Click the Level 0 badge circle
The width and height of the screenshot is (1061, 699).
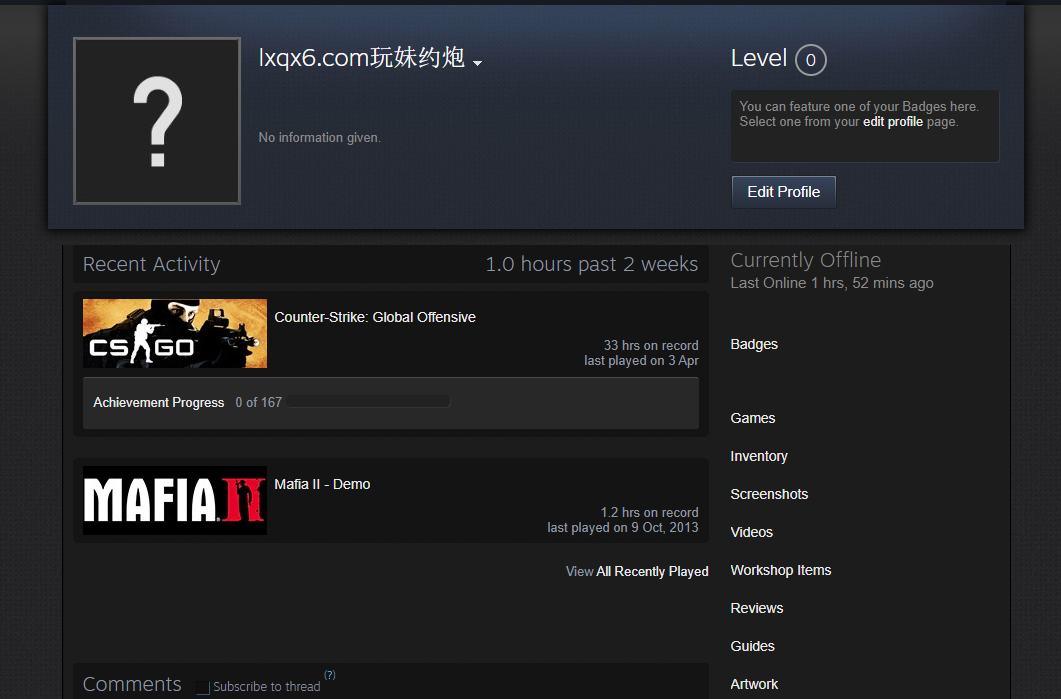[x=811, y=60]
